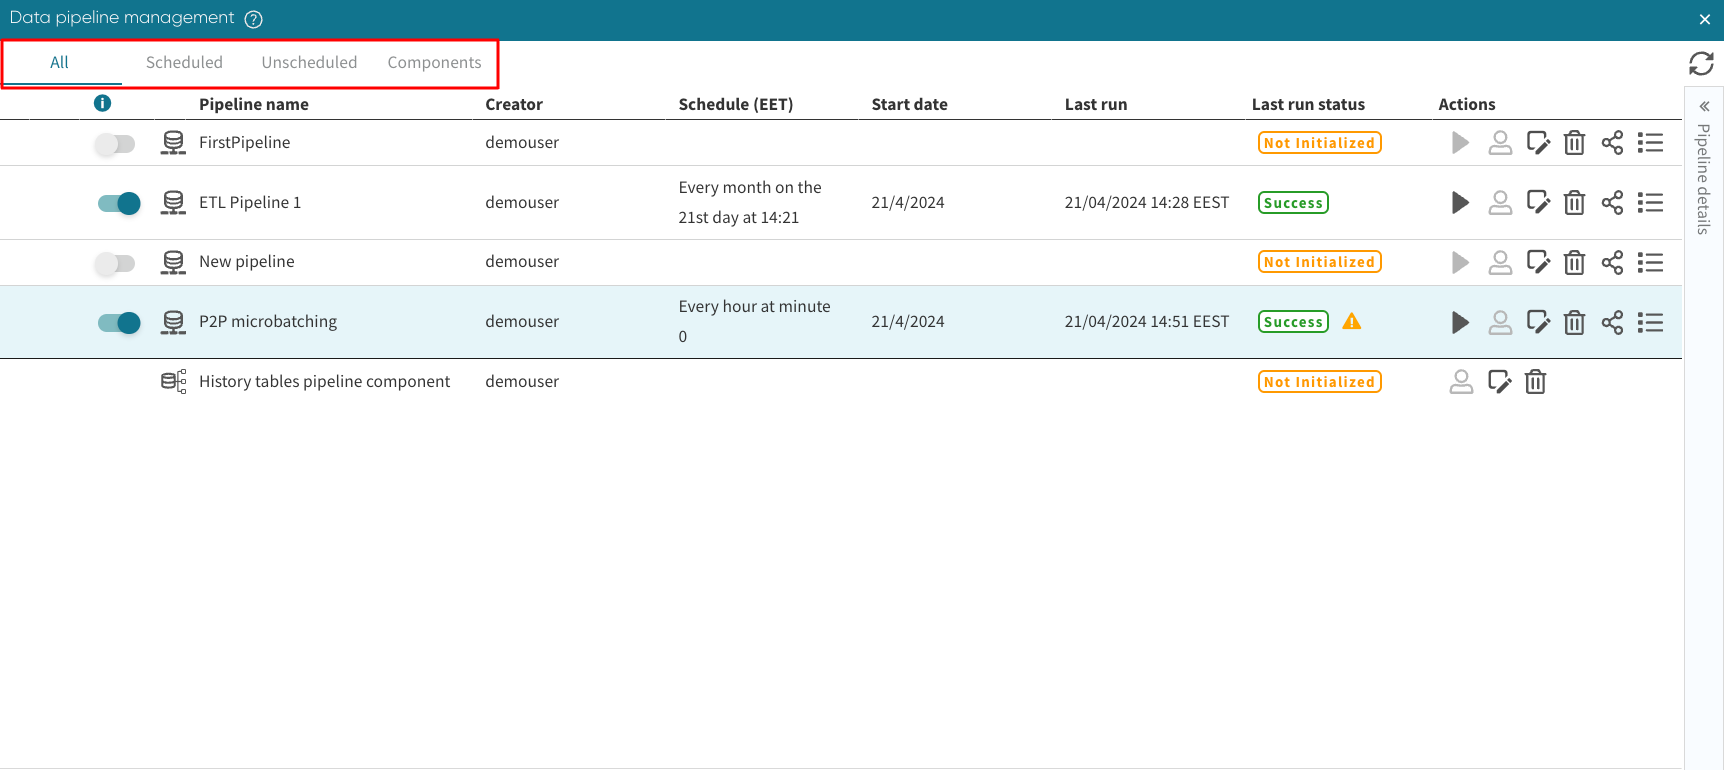Open the Components tab
The height and width of the screenshot is (770, 1724).
tap(434, 62)
